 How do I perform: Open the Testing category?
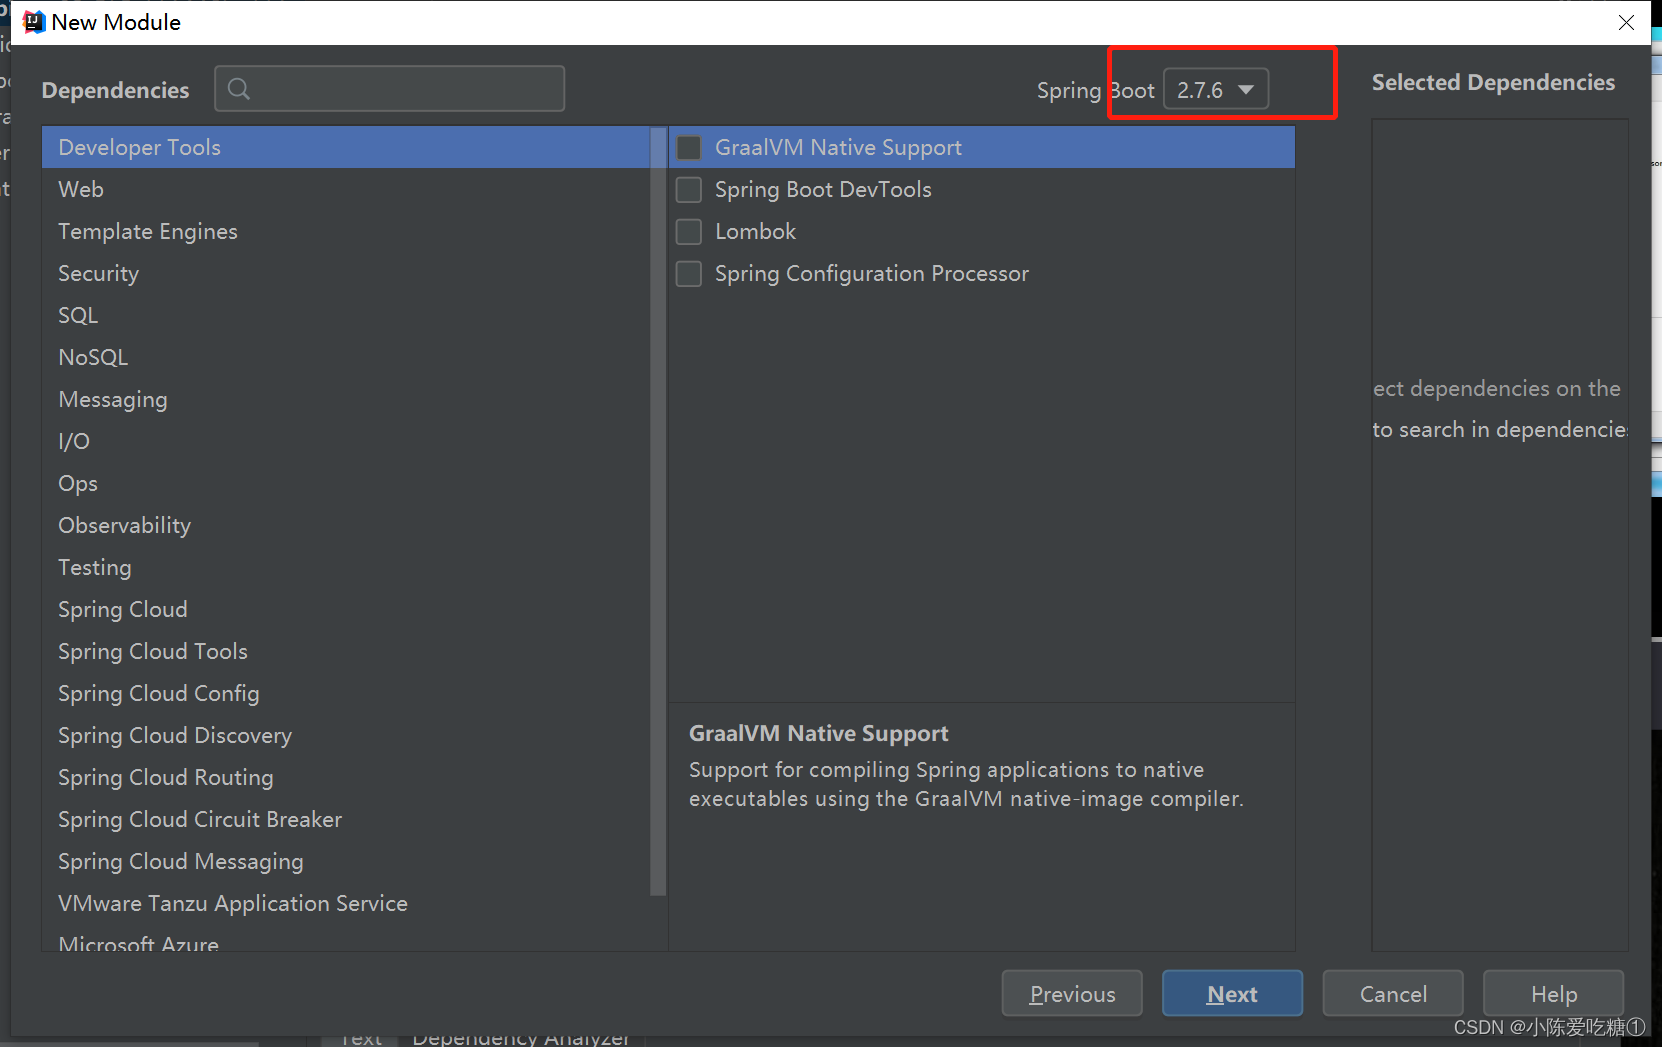tap(346, 567)
